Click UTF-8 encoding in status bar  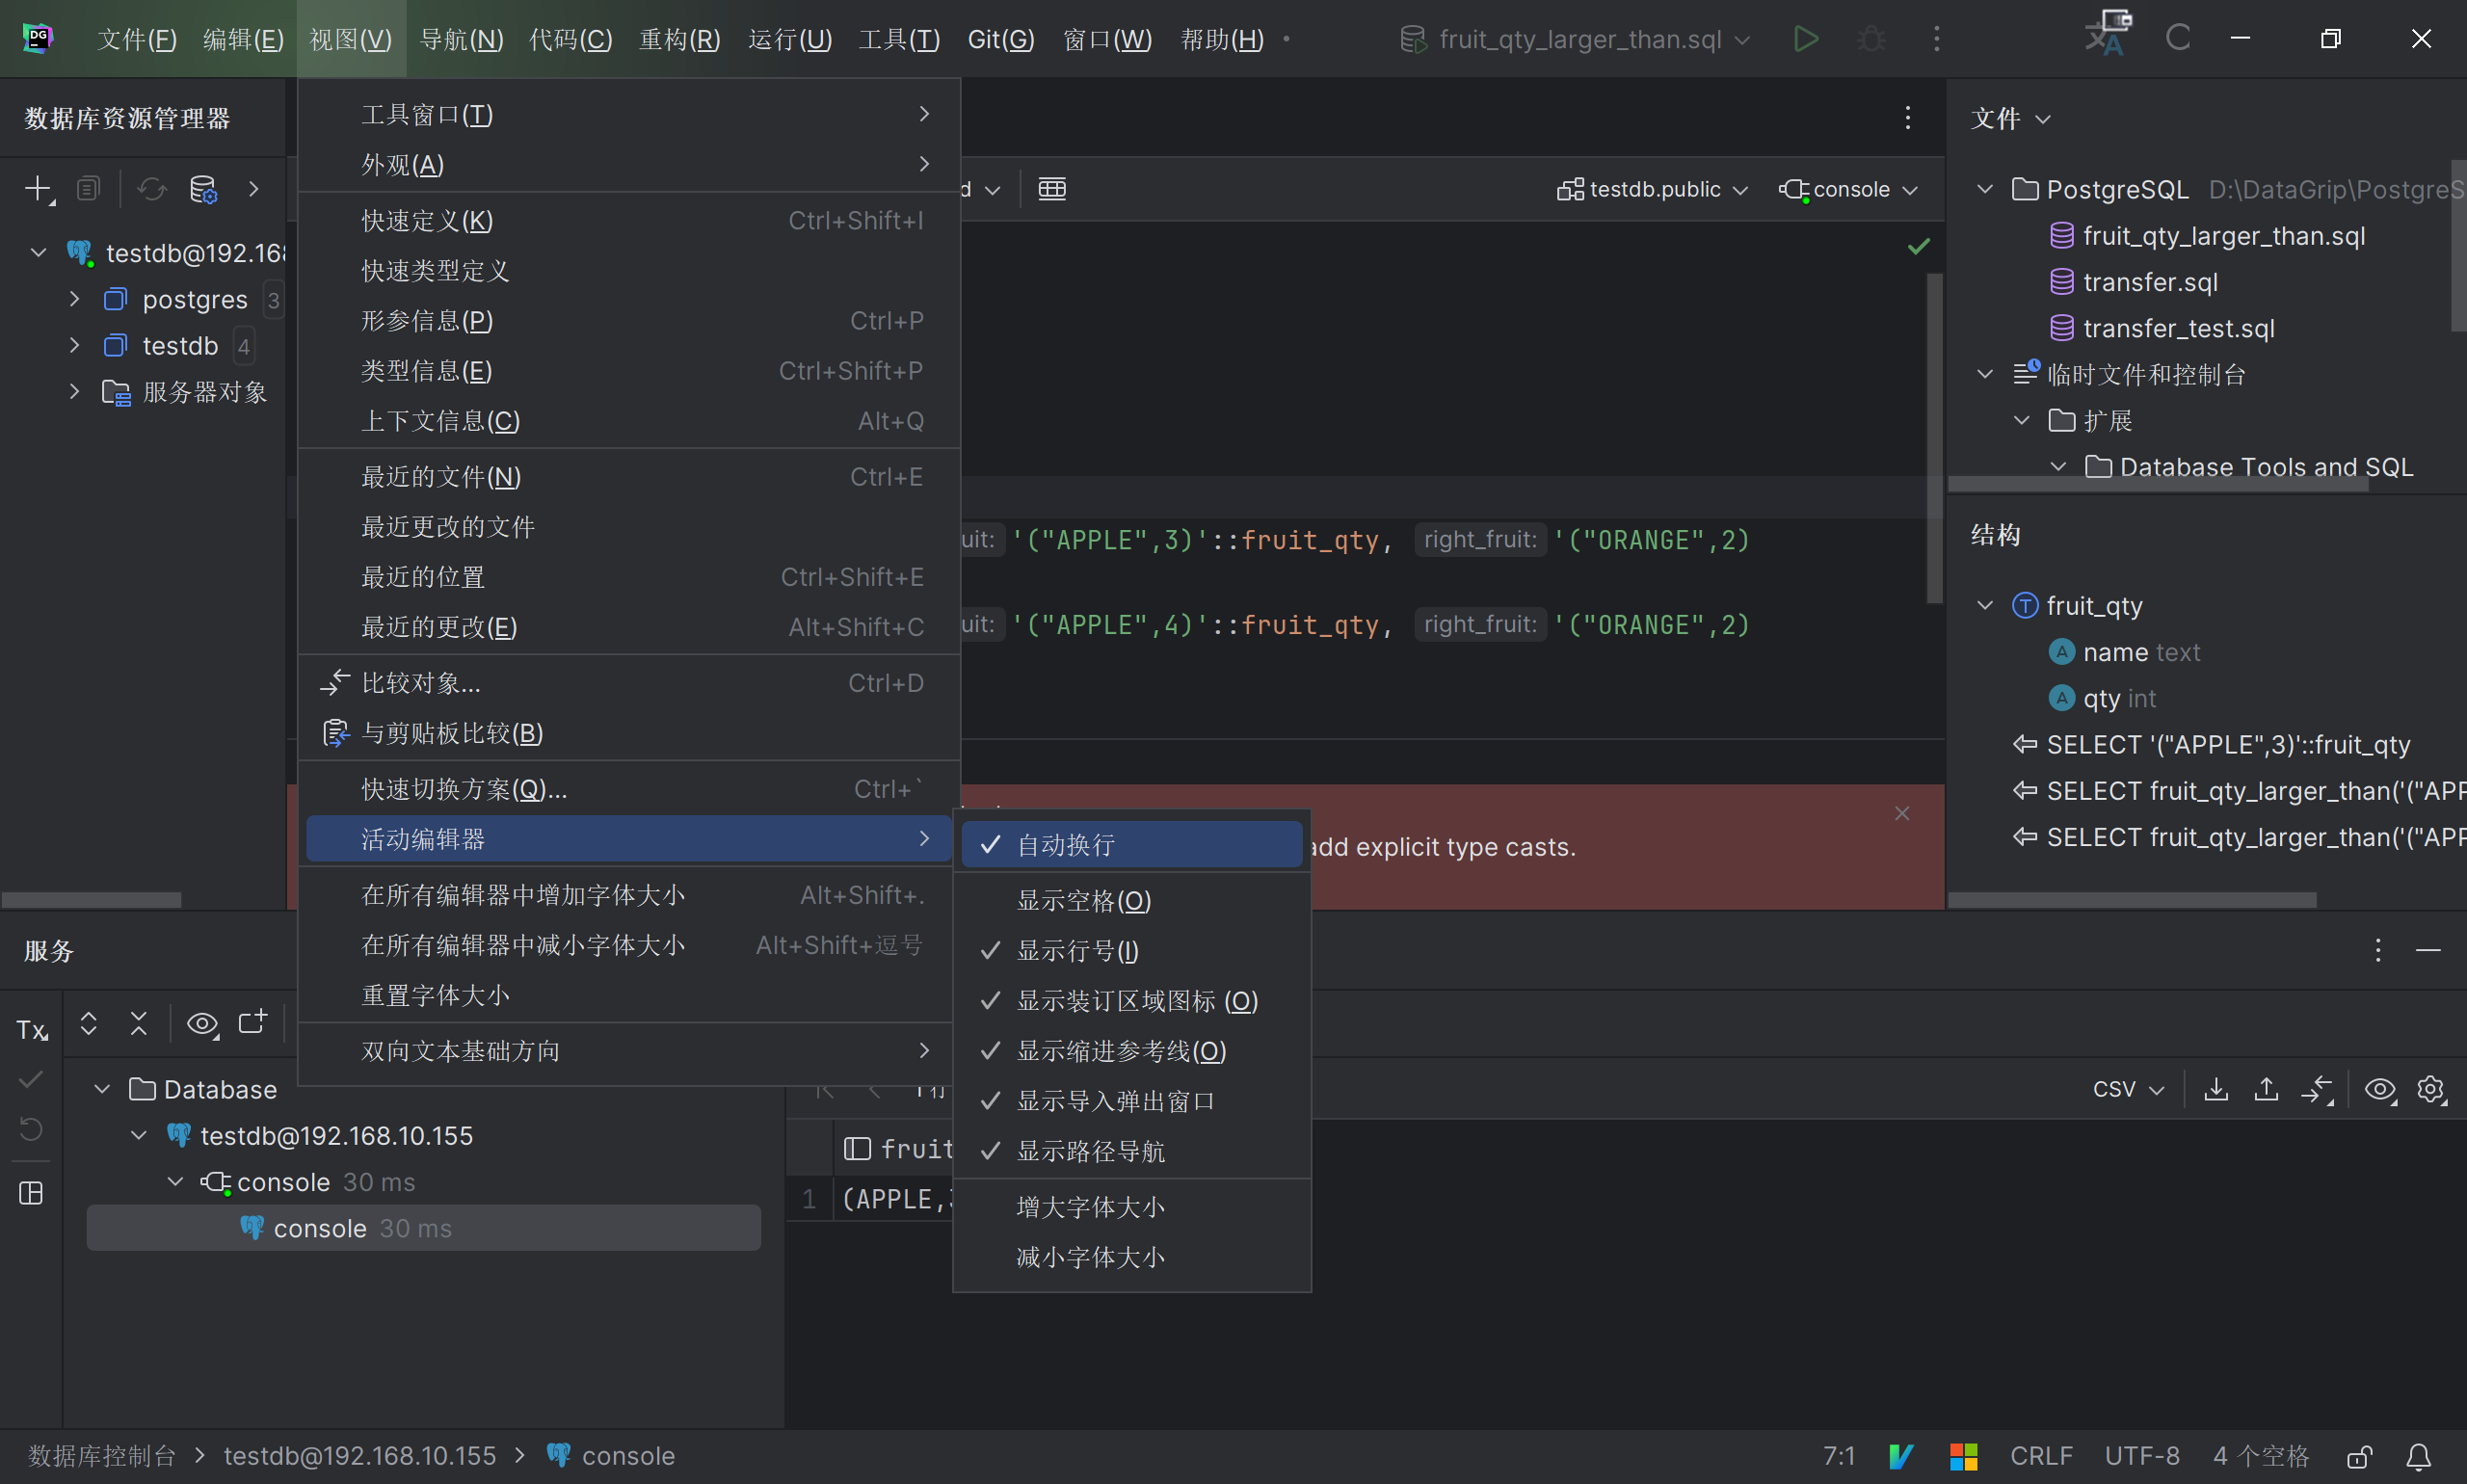2142,1457
